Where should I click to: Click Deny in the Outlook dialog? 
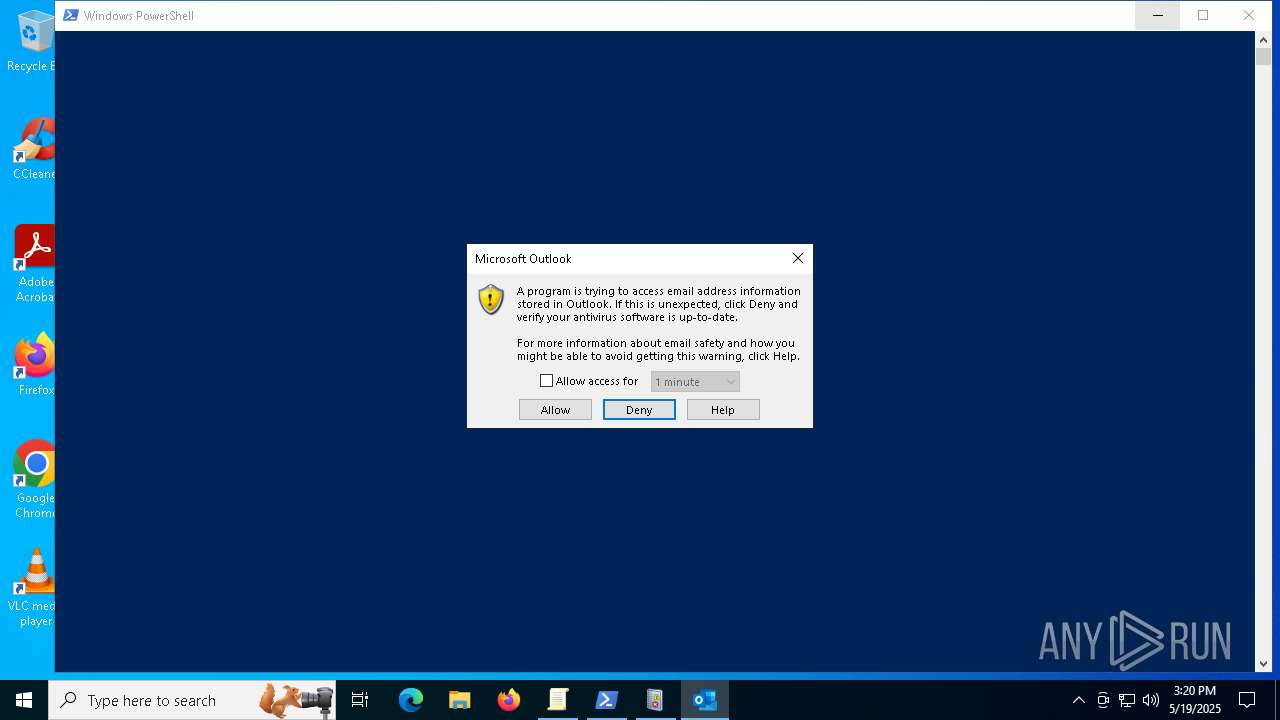[639, 410]
